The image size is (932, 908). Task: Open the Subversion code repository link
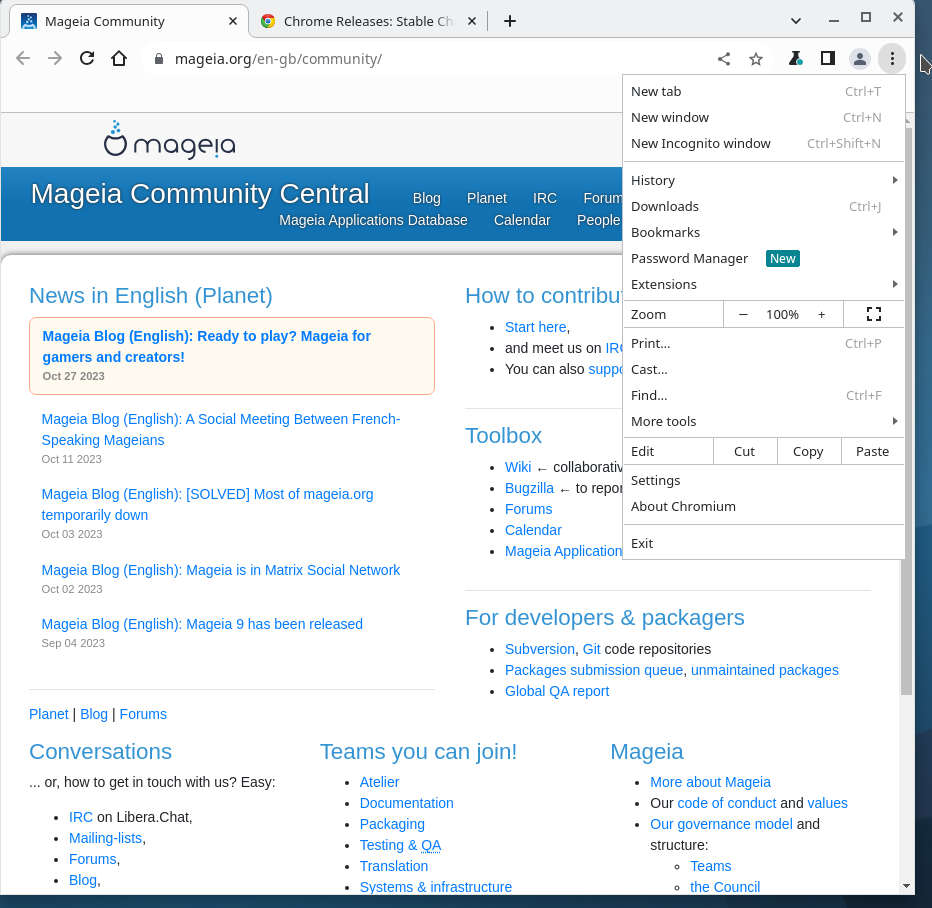(x=540, y=650)
